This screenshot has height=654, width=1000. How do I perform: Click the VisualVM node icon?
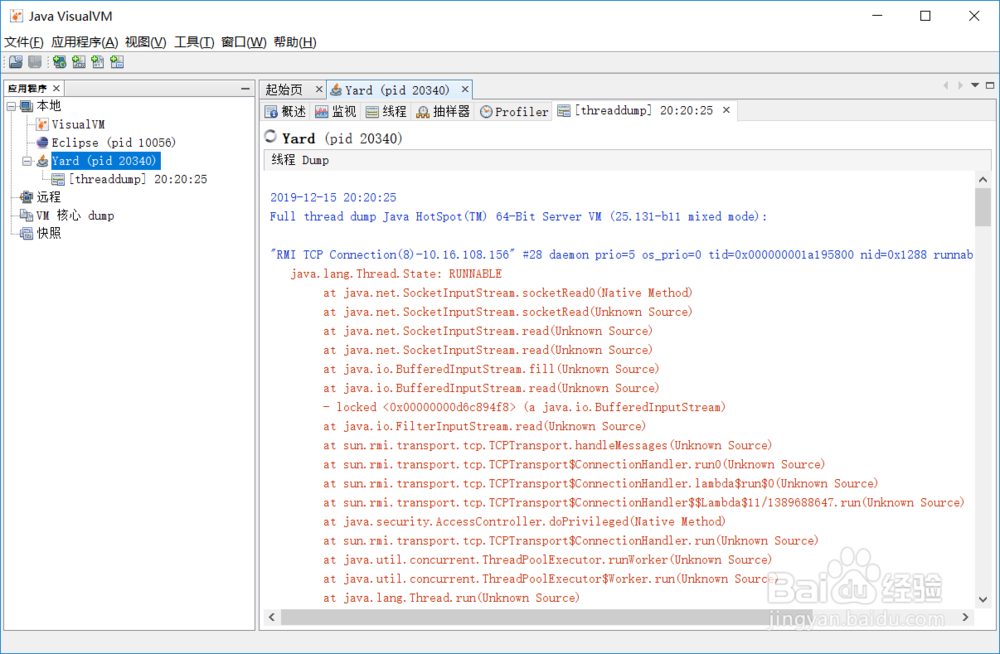[x=42, y=124]
